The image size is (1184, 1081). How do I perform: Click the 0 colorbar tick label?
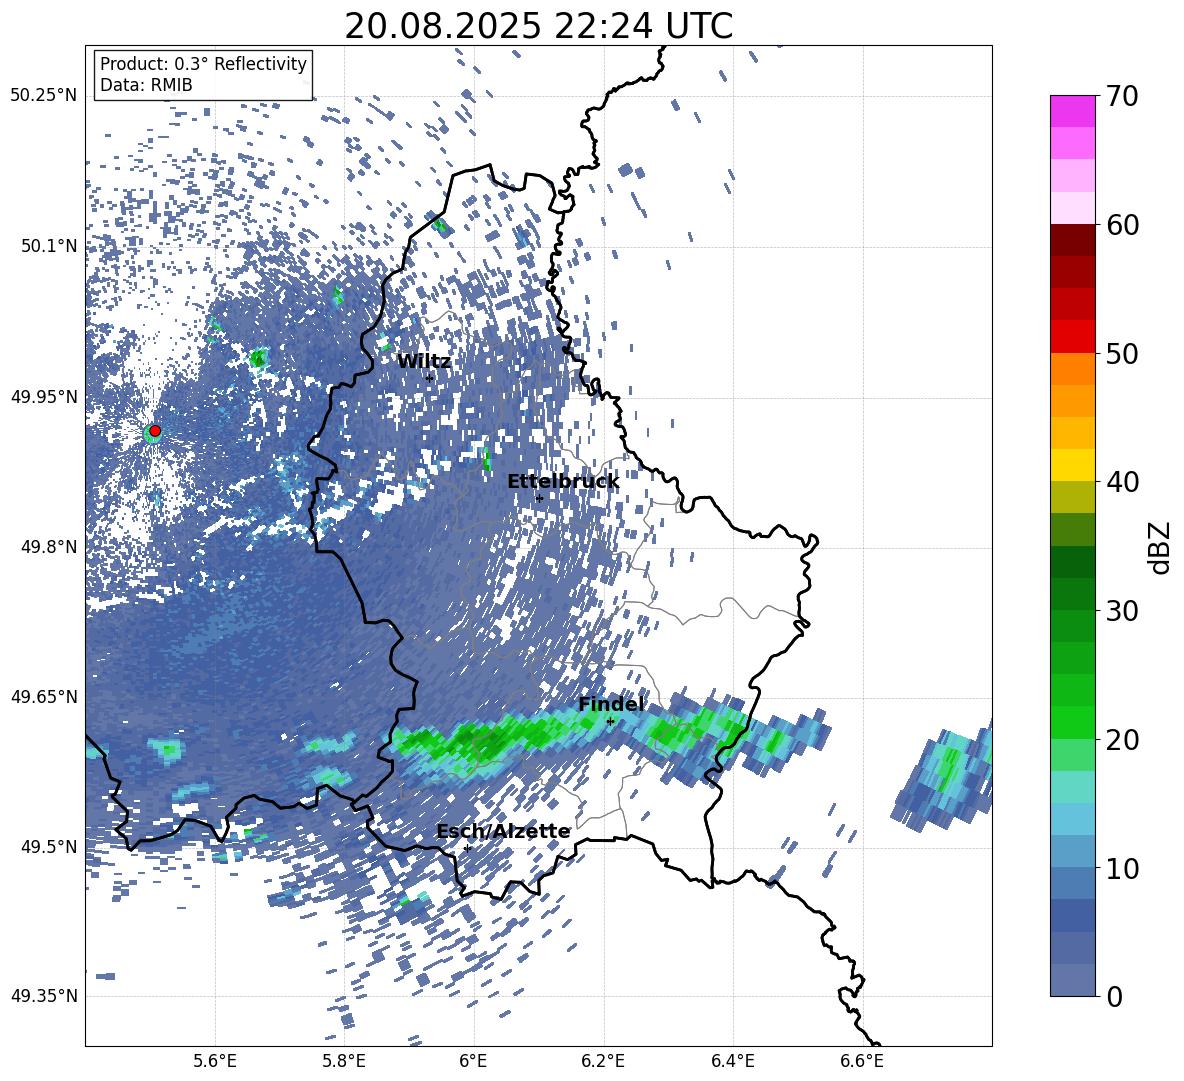pos(1114,996)
